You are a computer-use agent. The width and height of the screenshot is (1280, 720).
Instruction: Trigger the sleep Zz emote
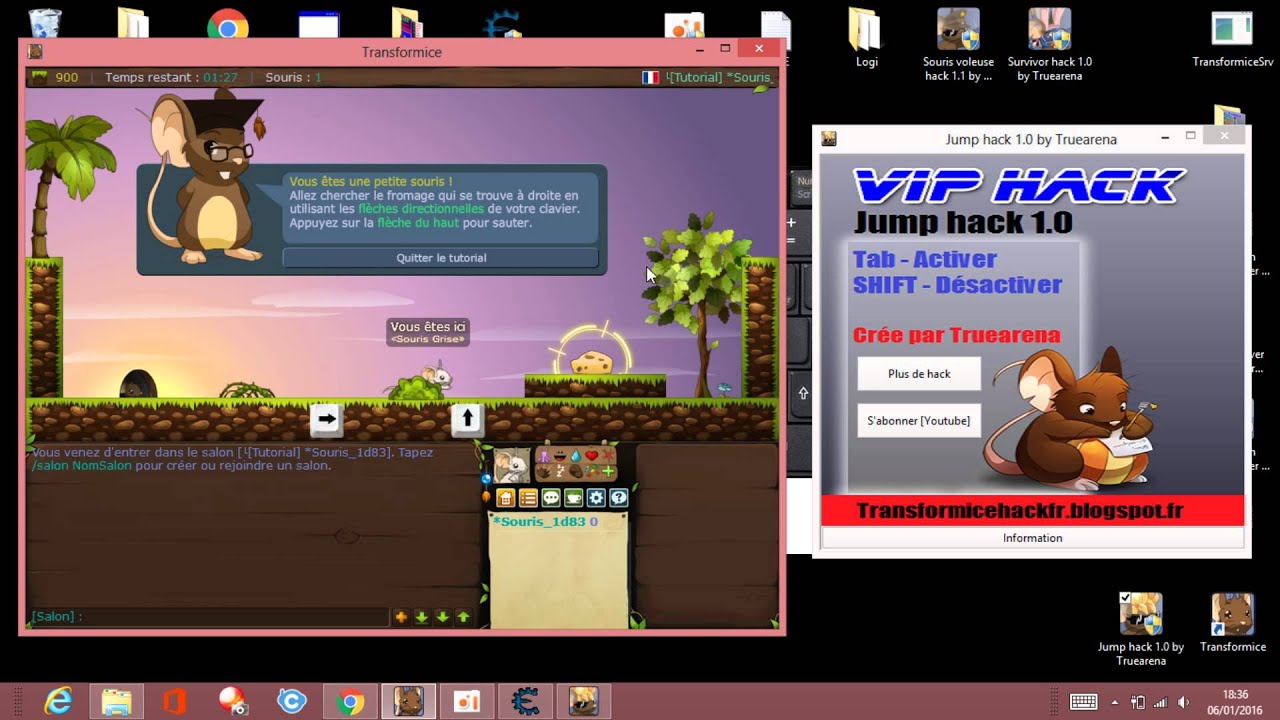pyautogui.click(x=560, y=472)
